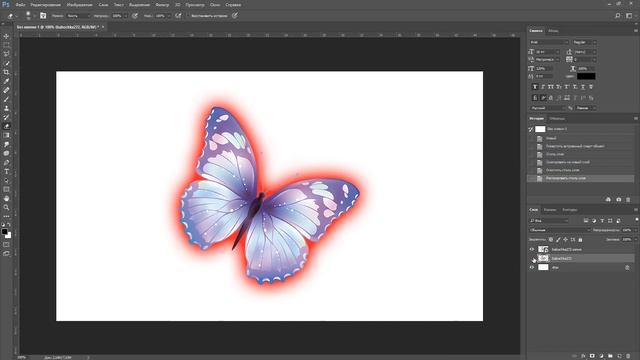This screenshot has height=360, width=640.
Task: Create new document from current state icon
Action: [x=608, y=200]
